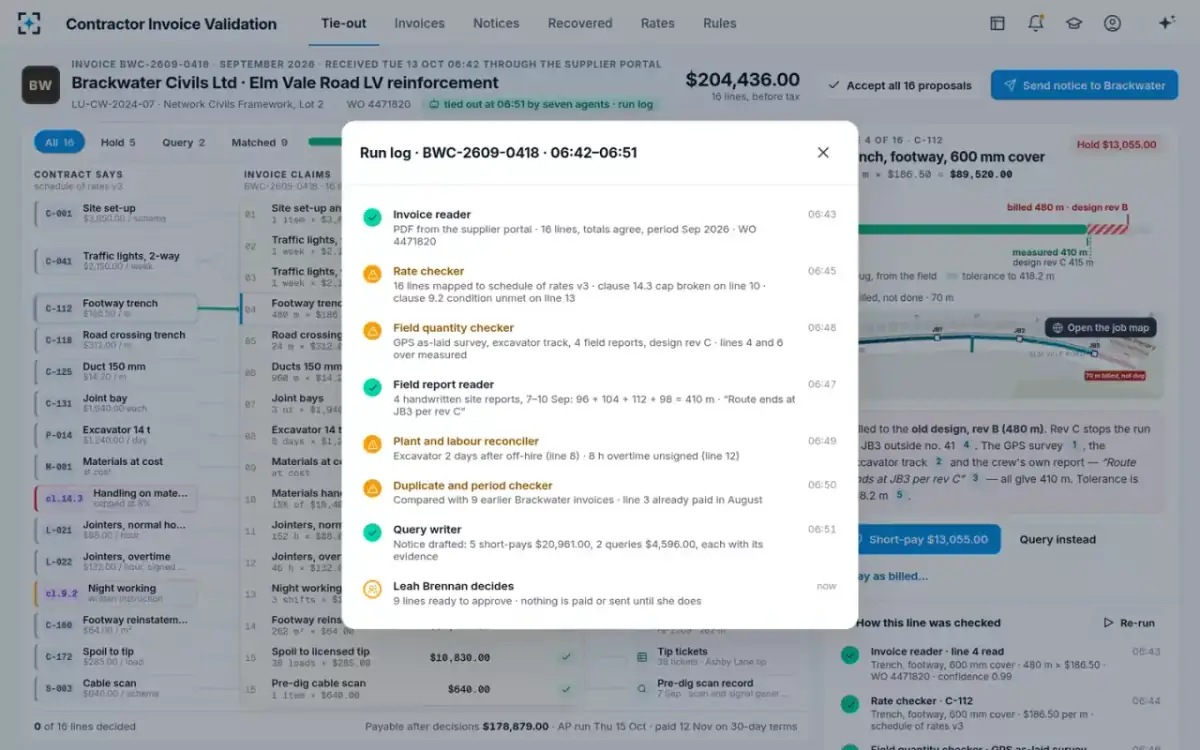Click the Field quantity checker warning icon

(x=372, y=330)
